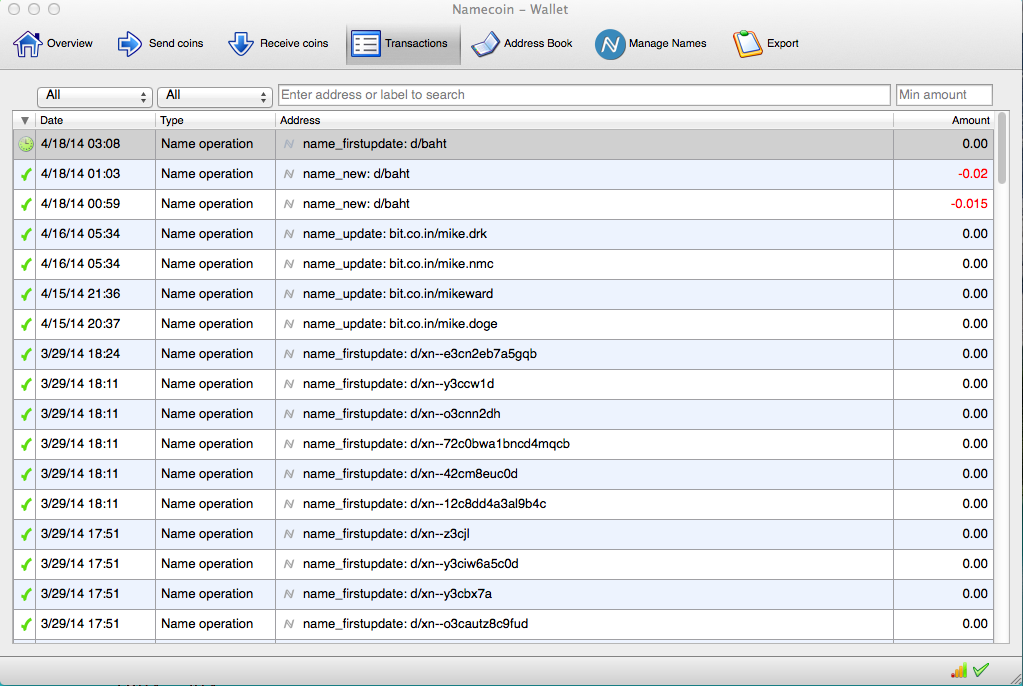
Task: Click the Namecoin icon beside name_update: bit.co.in/mike.nmc
Action: (x=289, y=264)
